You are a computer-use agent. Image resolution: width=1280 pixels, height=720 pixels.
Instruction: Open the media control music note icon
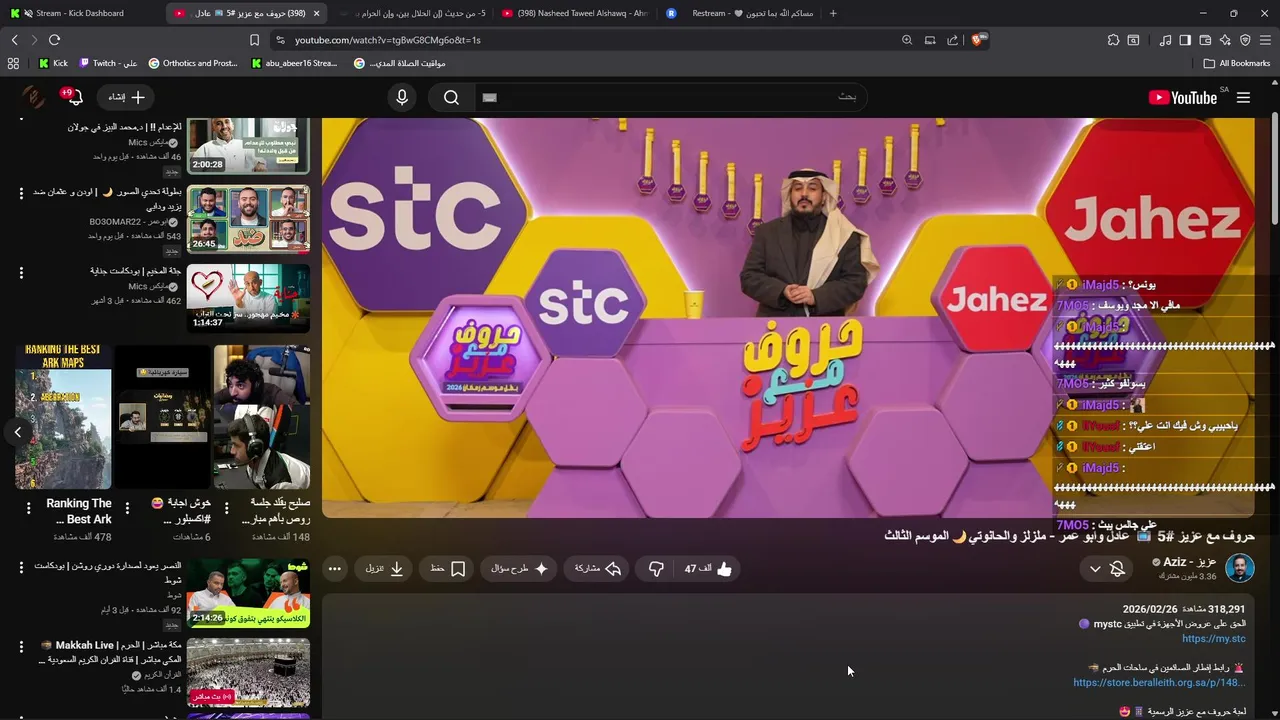pyautogui.click(x=1165, y=40)
